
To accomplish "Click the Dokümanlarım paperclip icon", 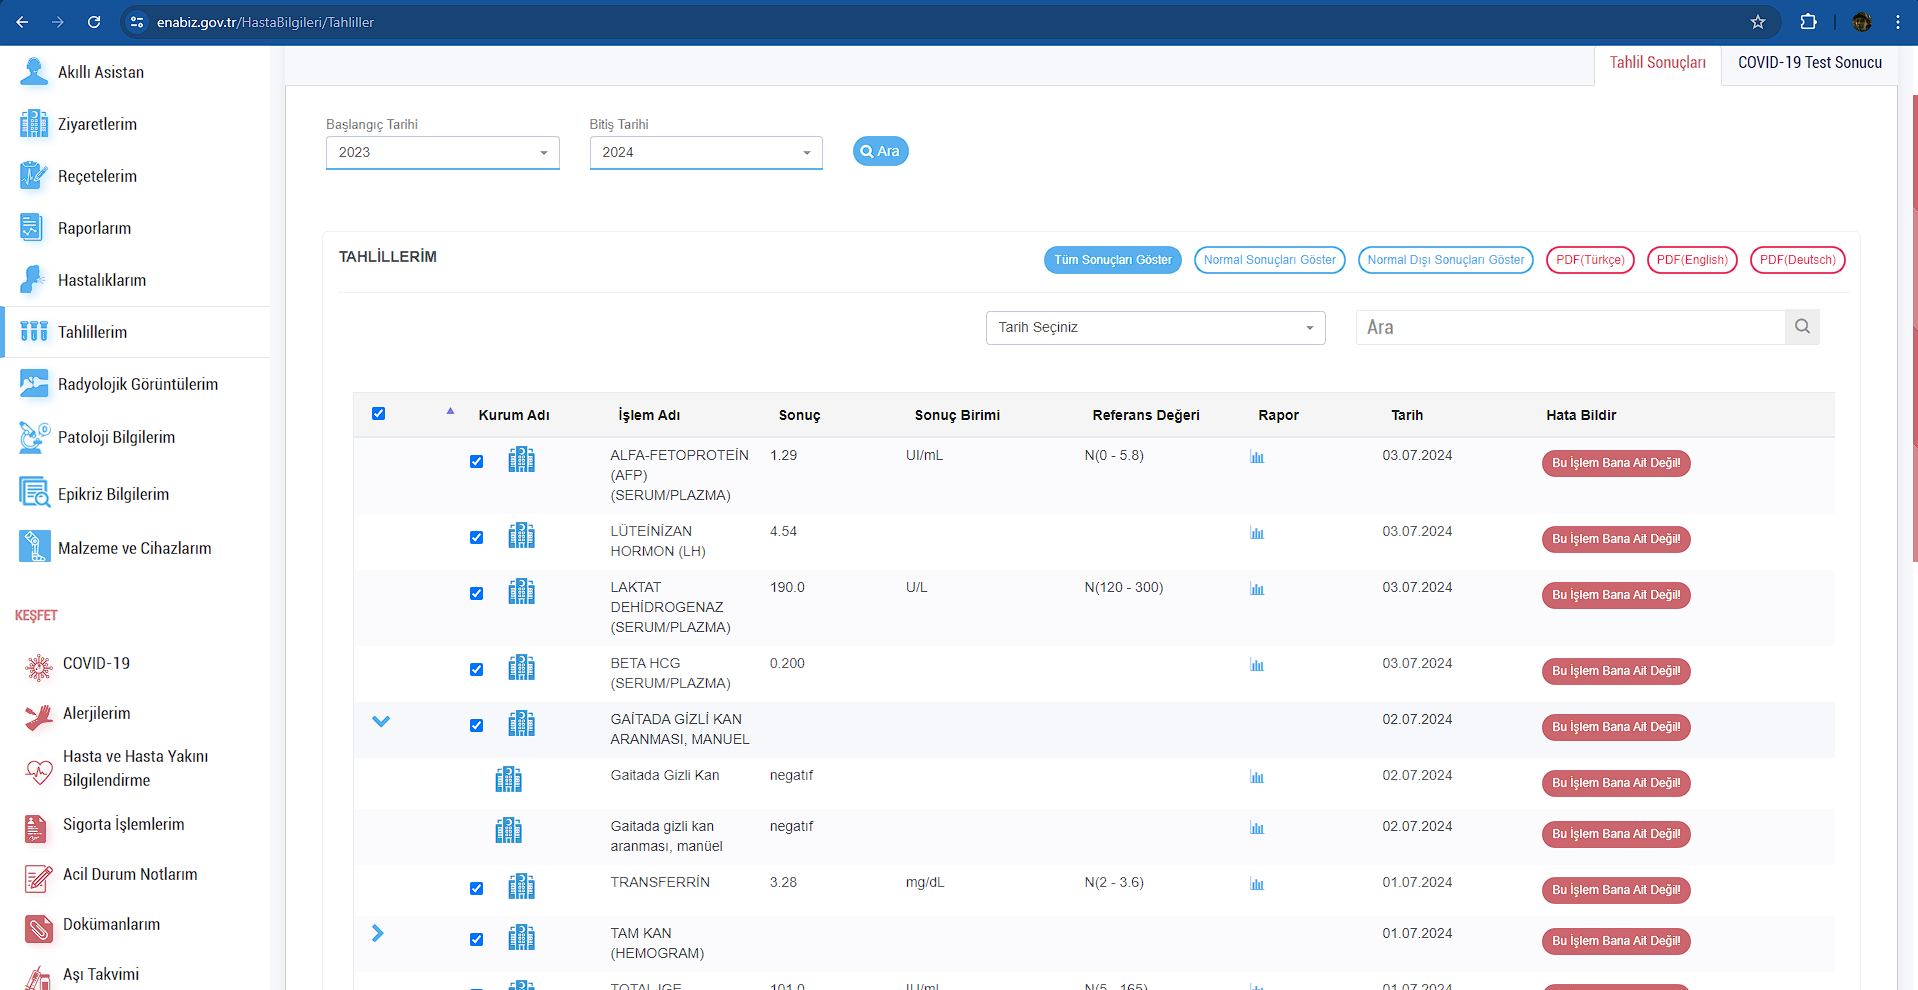I will 38,929.
